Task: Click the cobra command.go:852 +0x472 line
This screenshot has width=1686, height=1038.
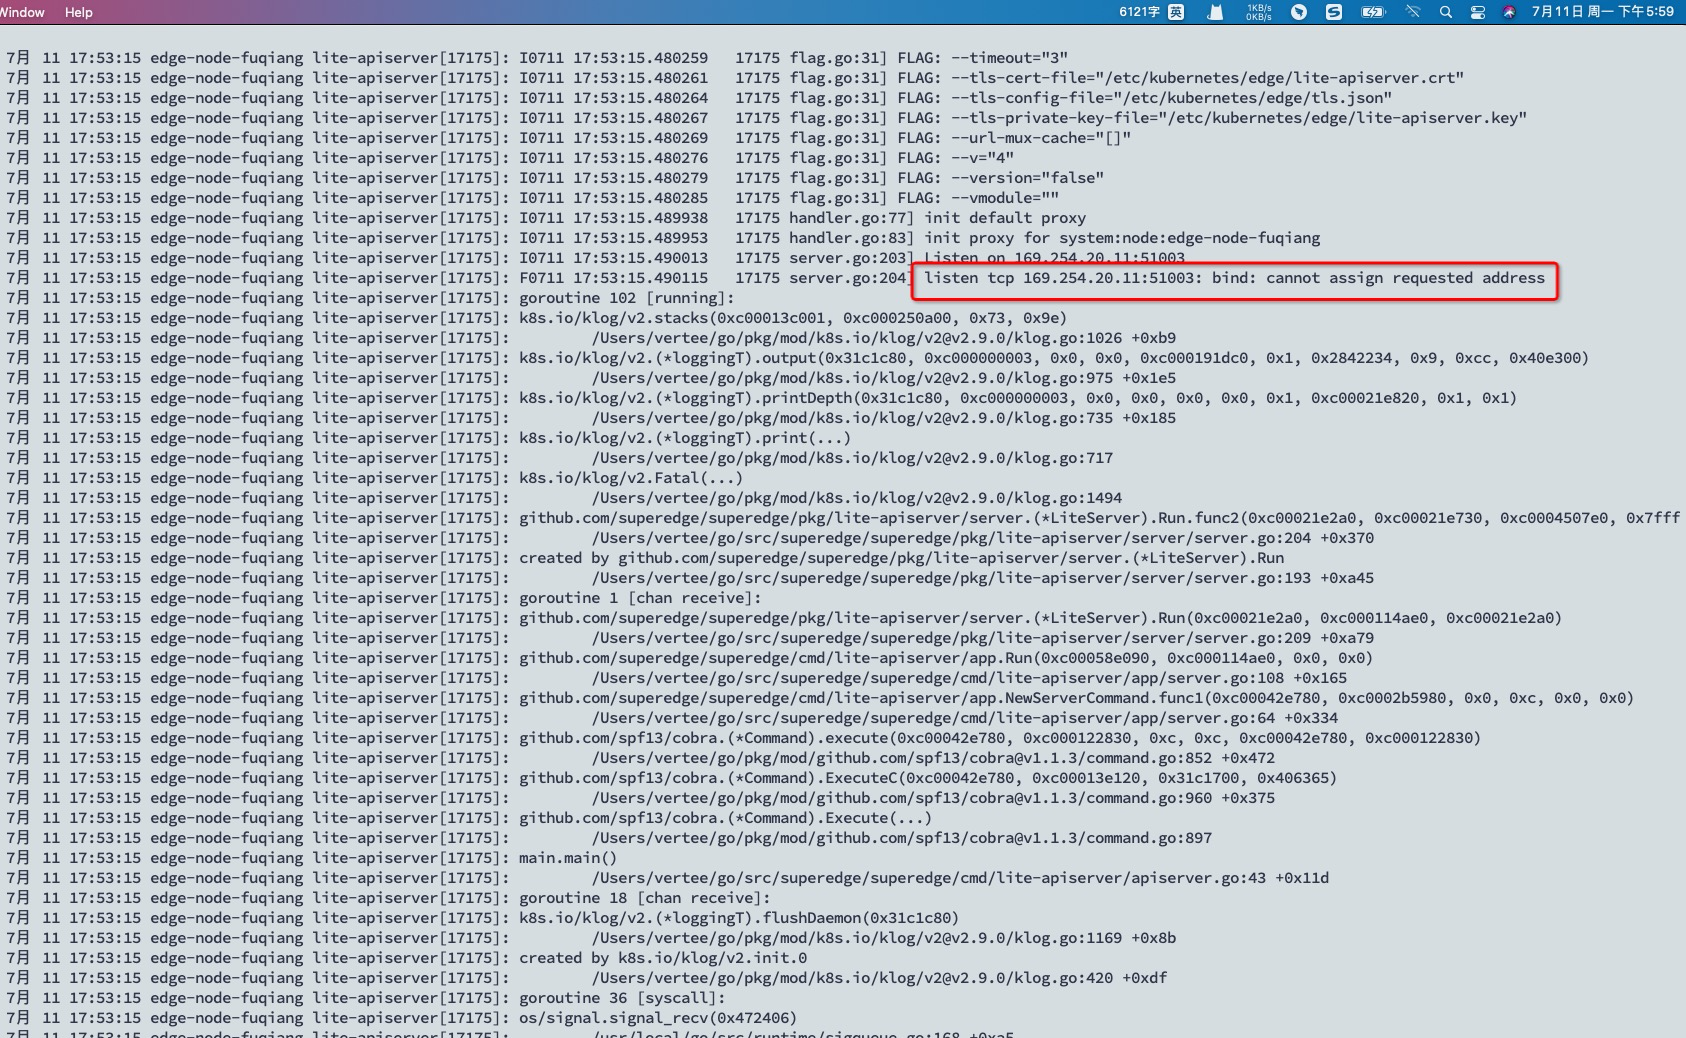Action: coord(933,758)
